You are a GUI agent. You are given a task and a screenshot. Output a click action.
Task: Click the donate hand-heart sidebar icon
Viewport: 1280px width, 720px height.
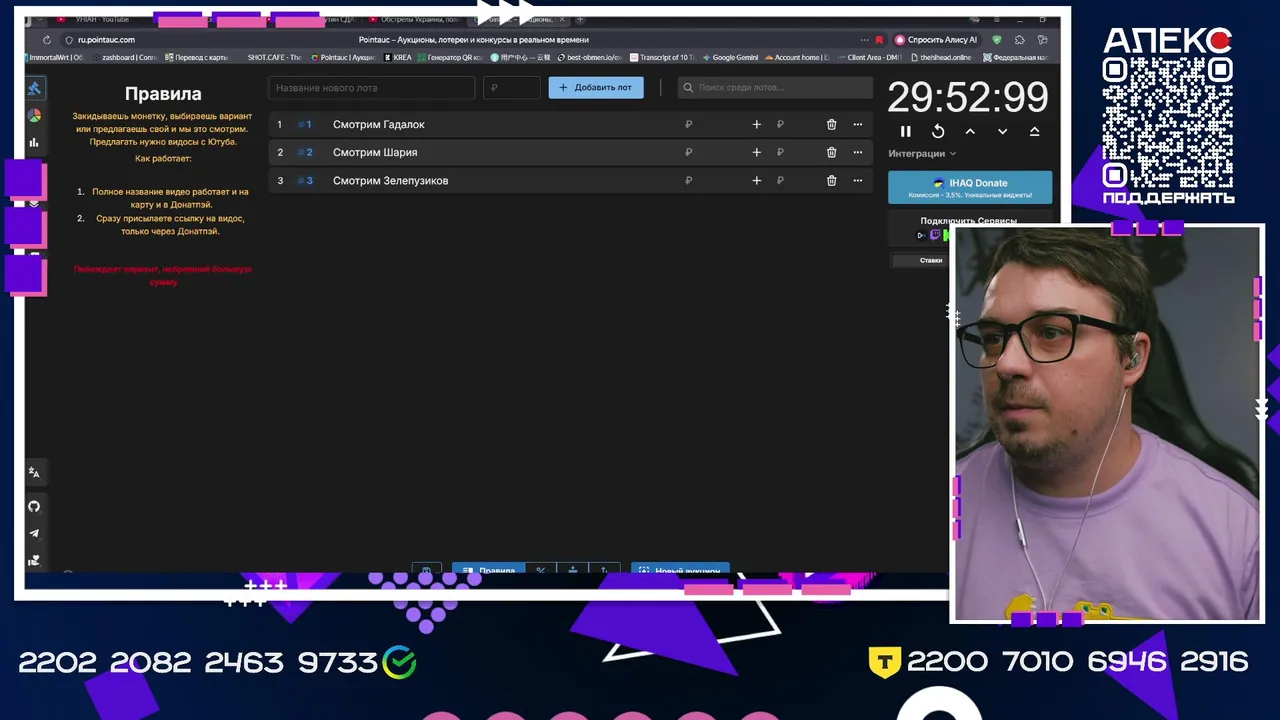pos(34,561)
